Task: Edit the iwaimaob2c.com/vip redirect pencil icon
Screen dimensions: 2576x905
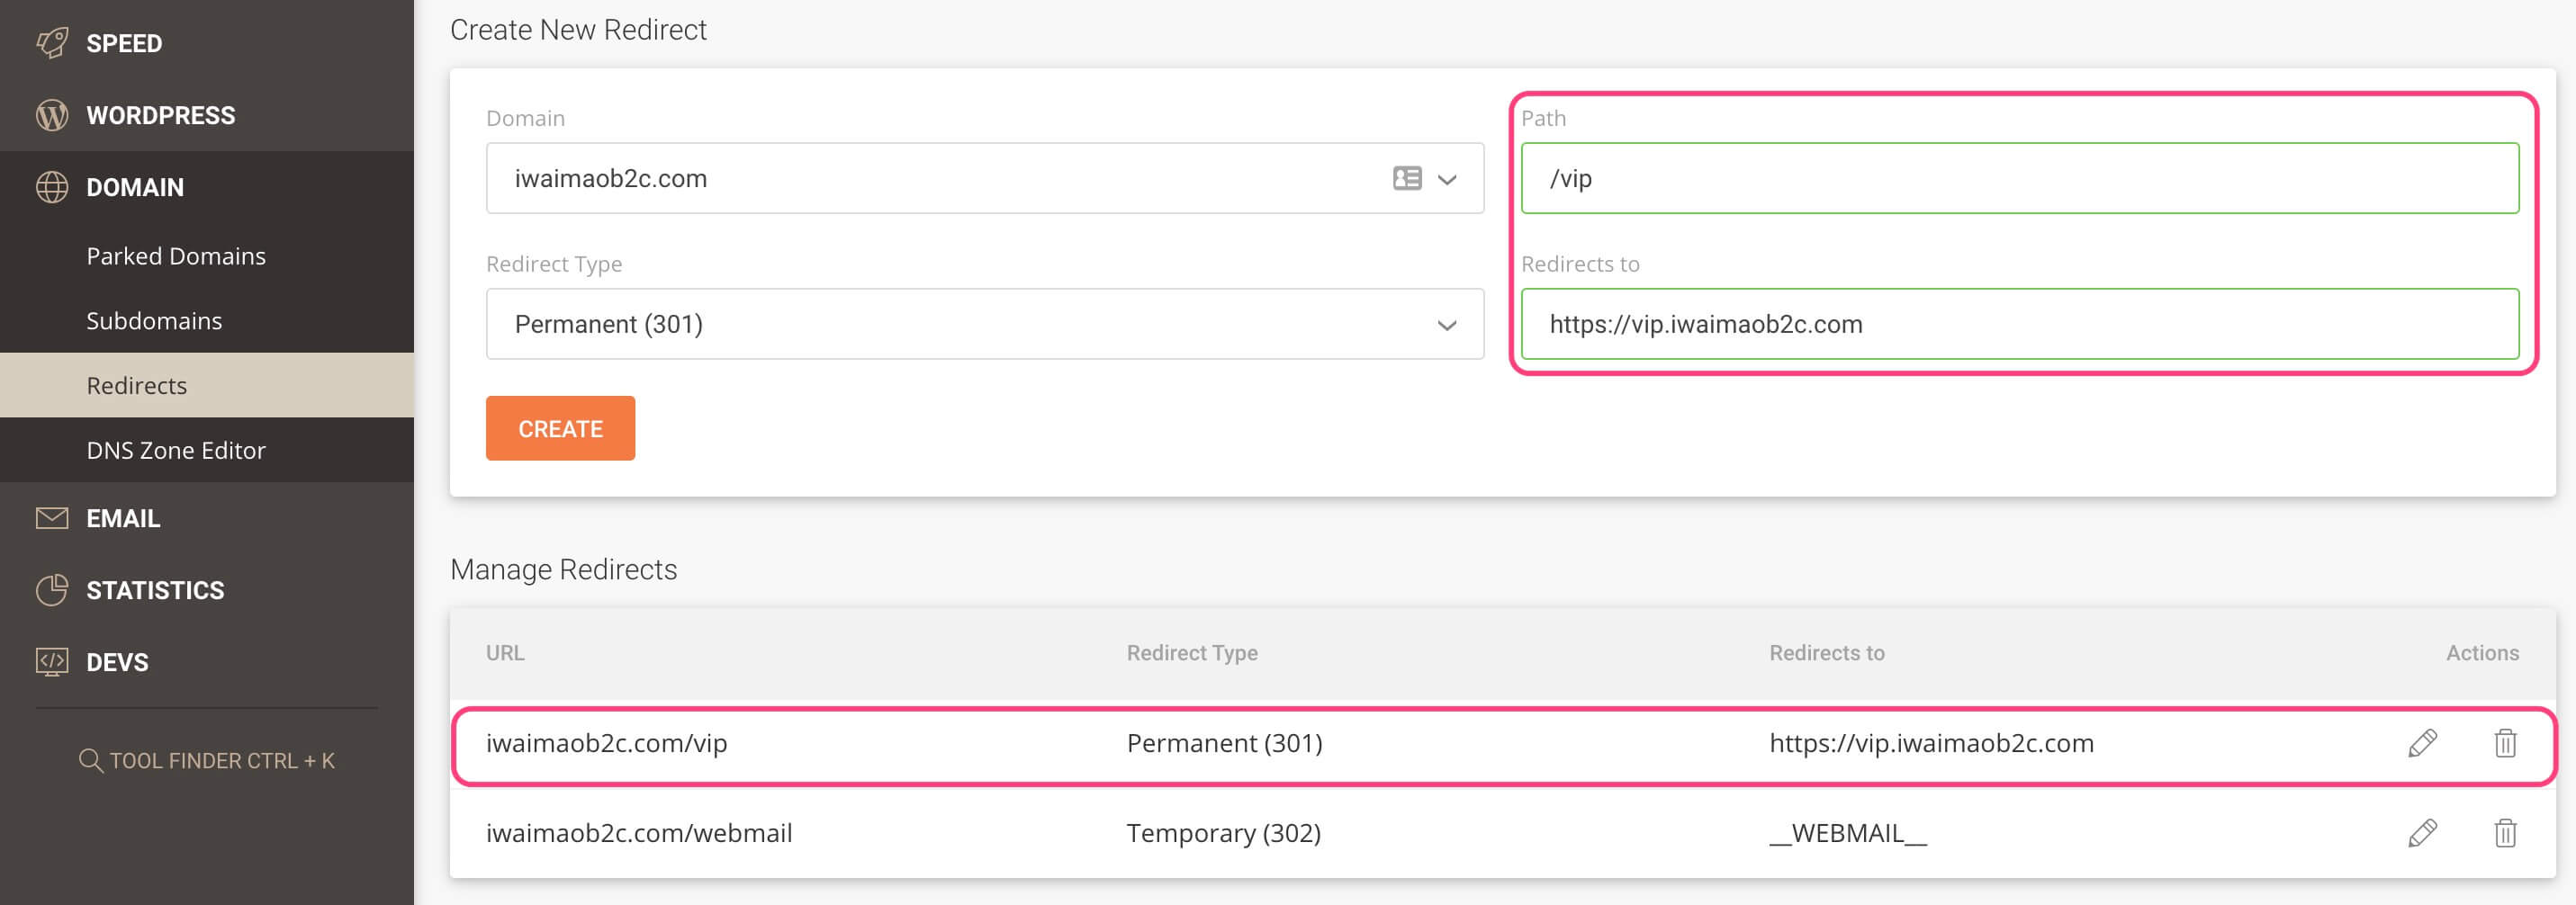Action: click(x=2422, y=743)
